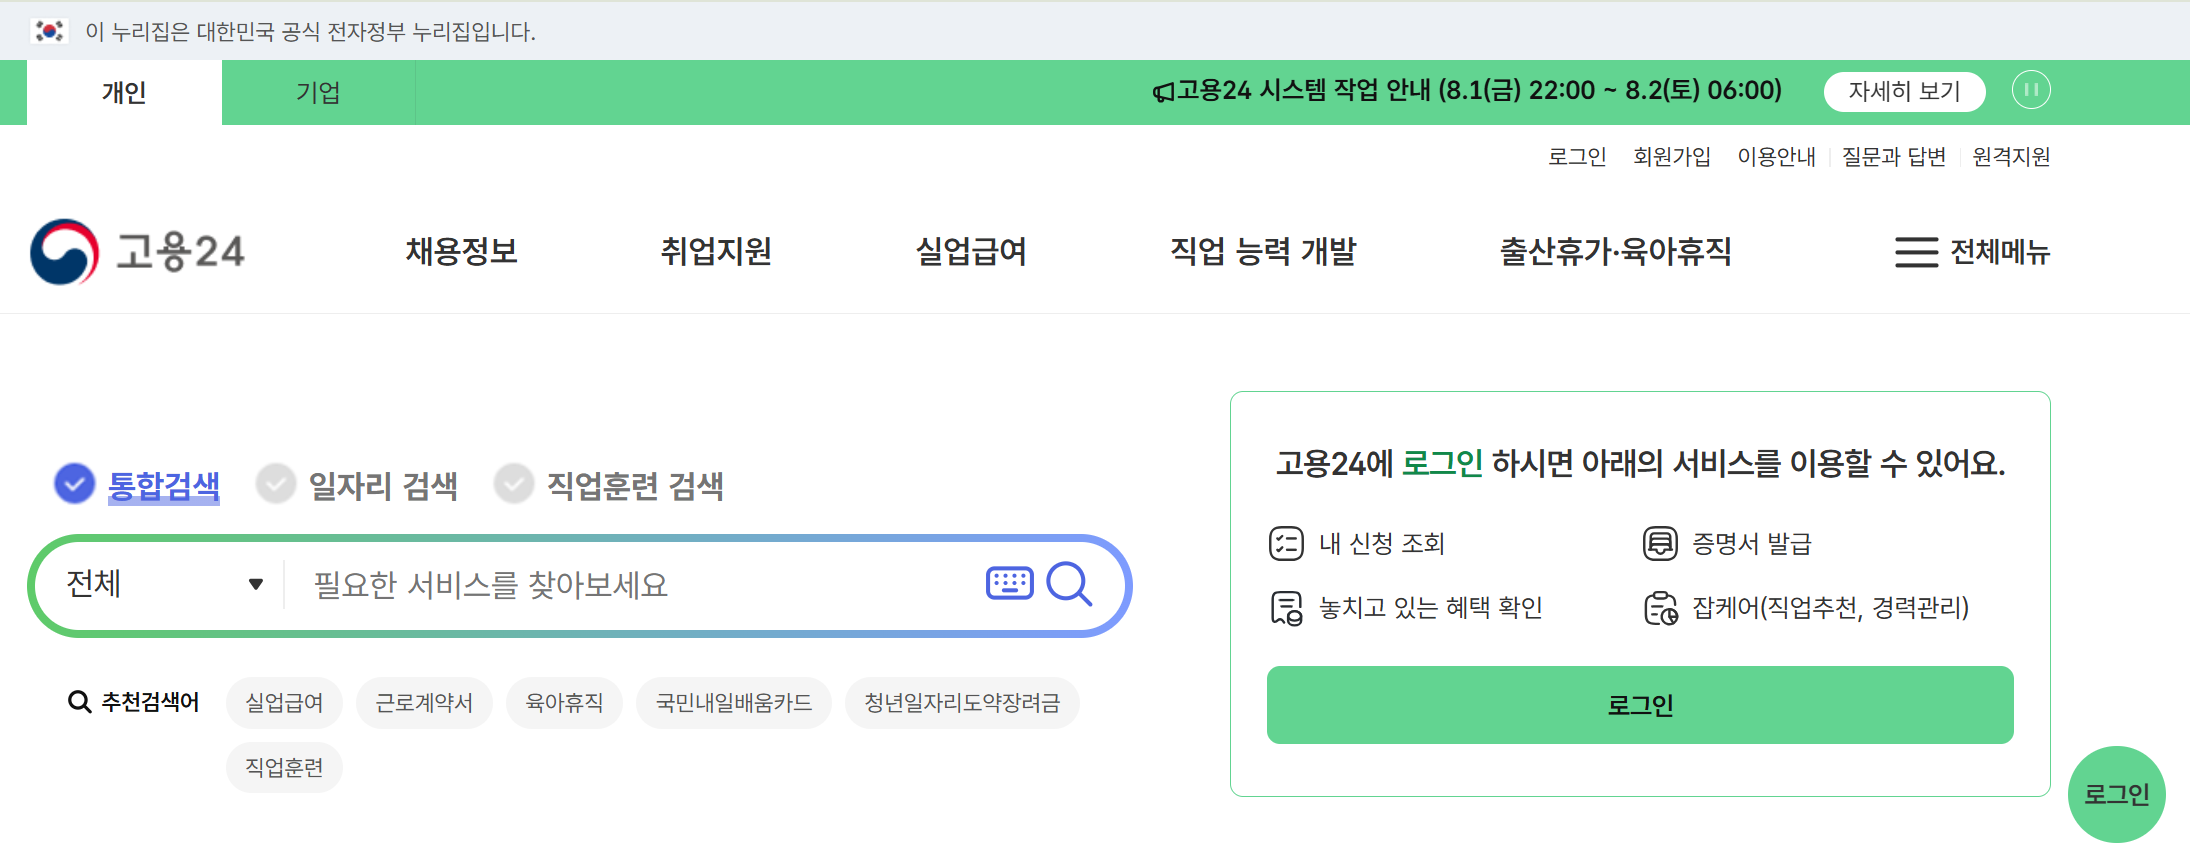Viewport: 2190px width, 852px height.
Task: Open 잡케어 via its clipboard icon
Action: pos(1660,607)
